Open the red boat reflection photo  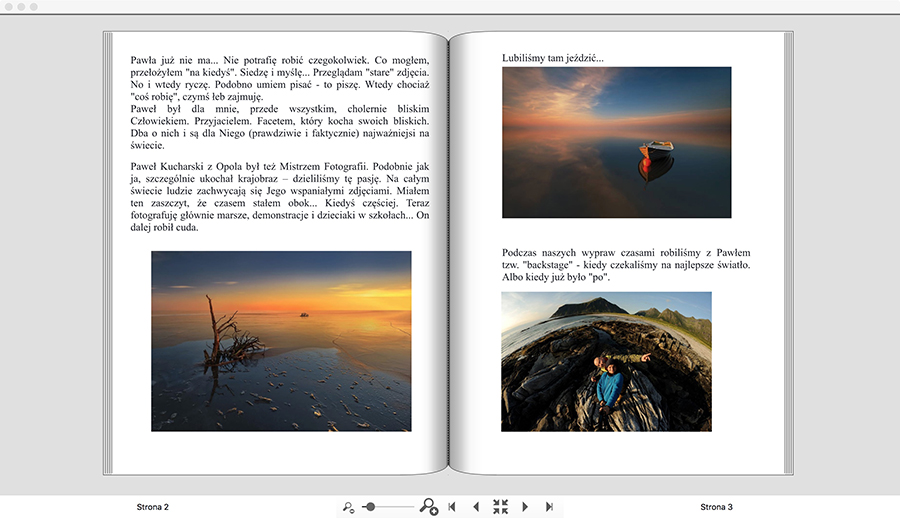click(x=616, y=142)
